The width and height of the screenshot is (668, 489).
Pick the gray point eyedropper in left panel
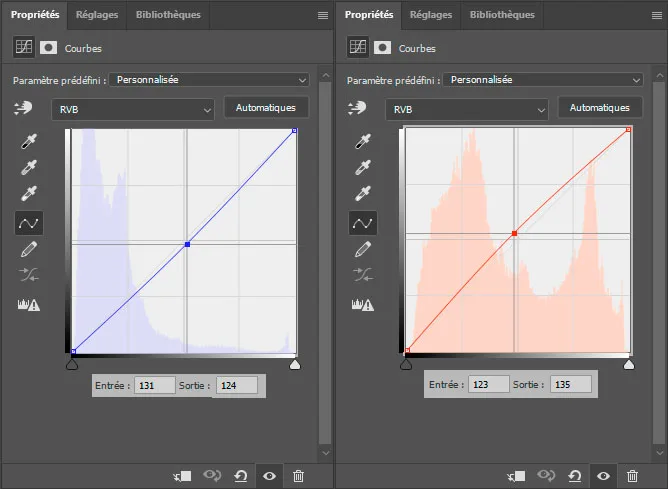29,169
